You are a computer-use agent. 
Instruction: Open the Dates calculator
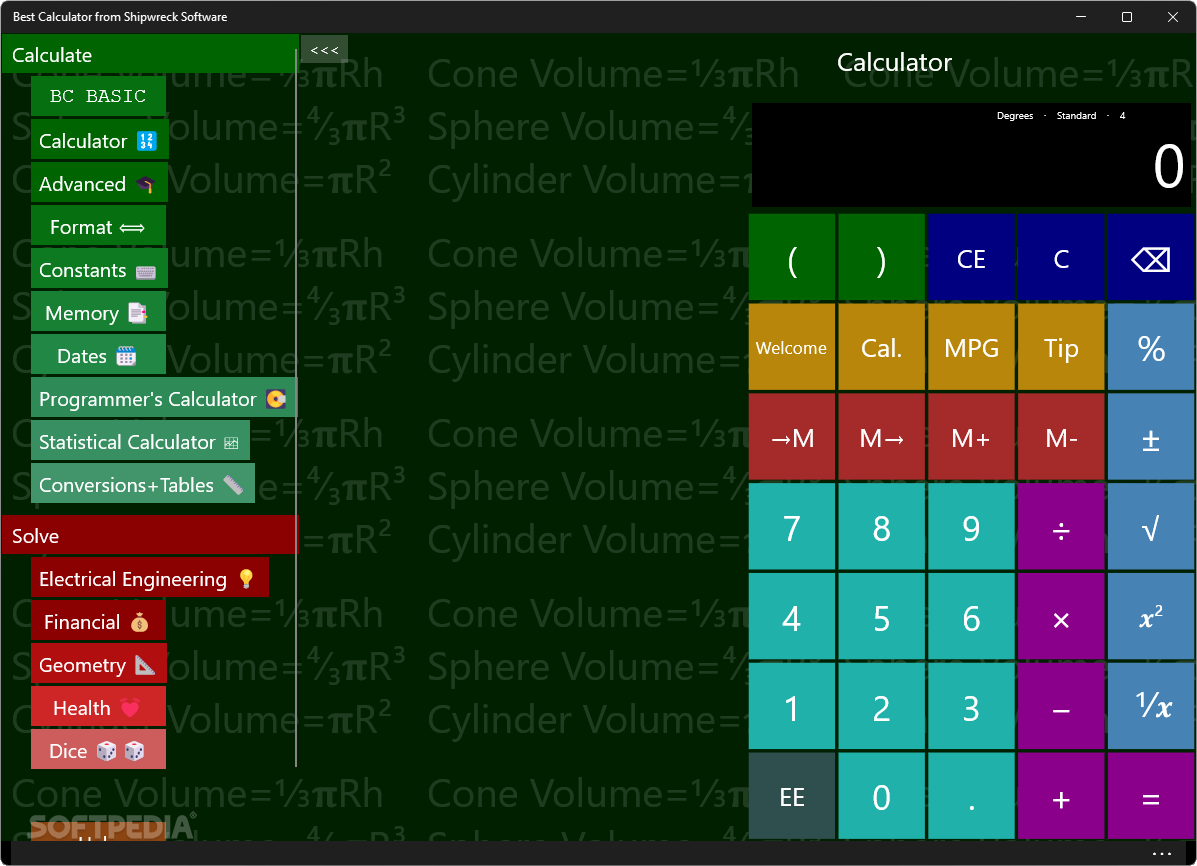[x=98, y=356]
